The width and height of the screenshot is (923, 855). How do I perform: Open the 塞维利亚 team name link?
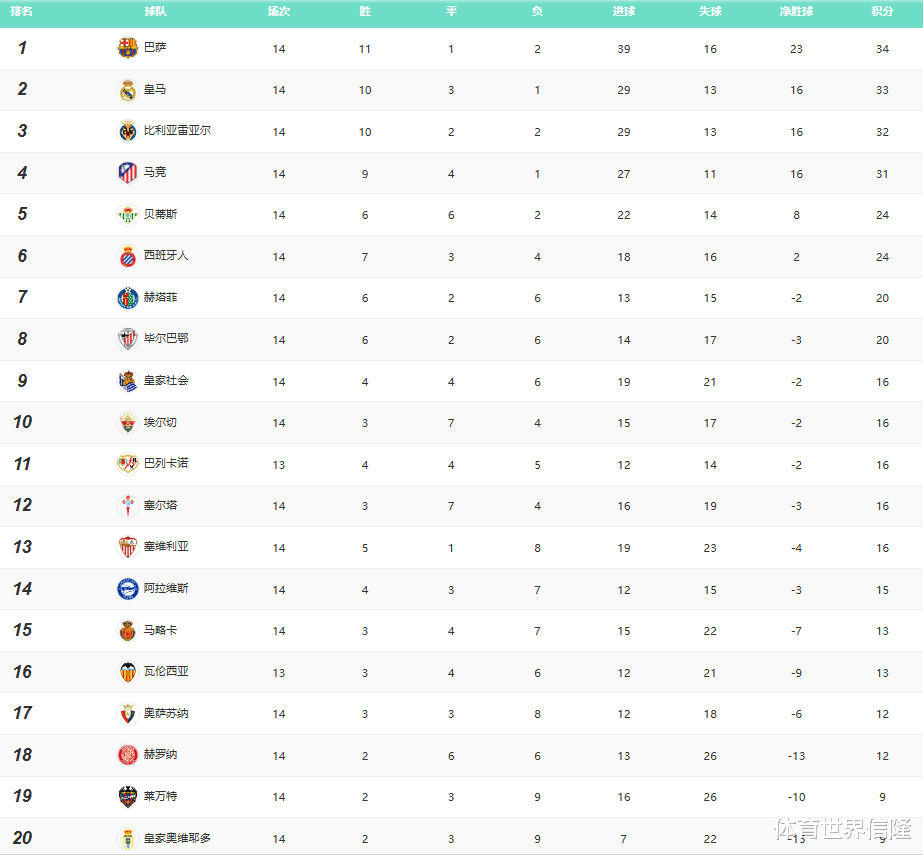[166, 547]
